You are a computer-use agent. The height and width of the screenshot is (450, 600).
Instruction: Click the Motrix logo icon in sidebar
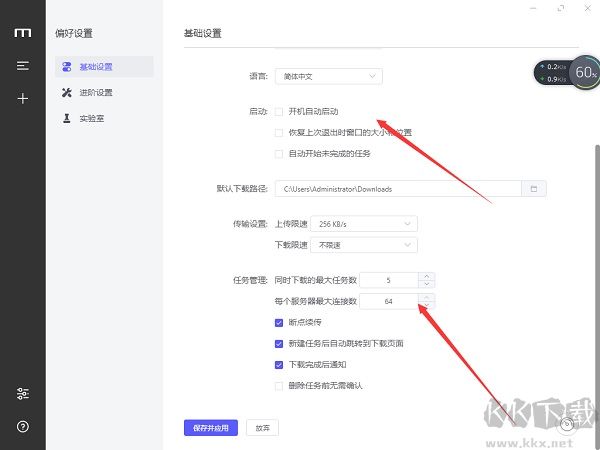23,33
